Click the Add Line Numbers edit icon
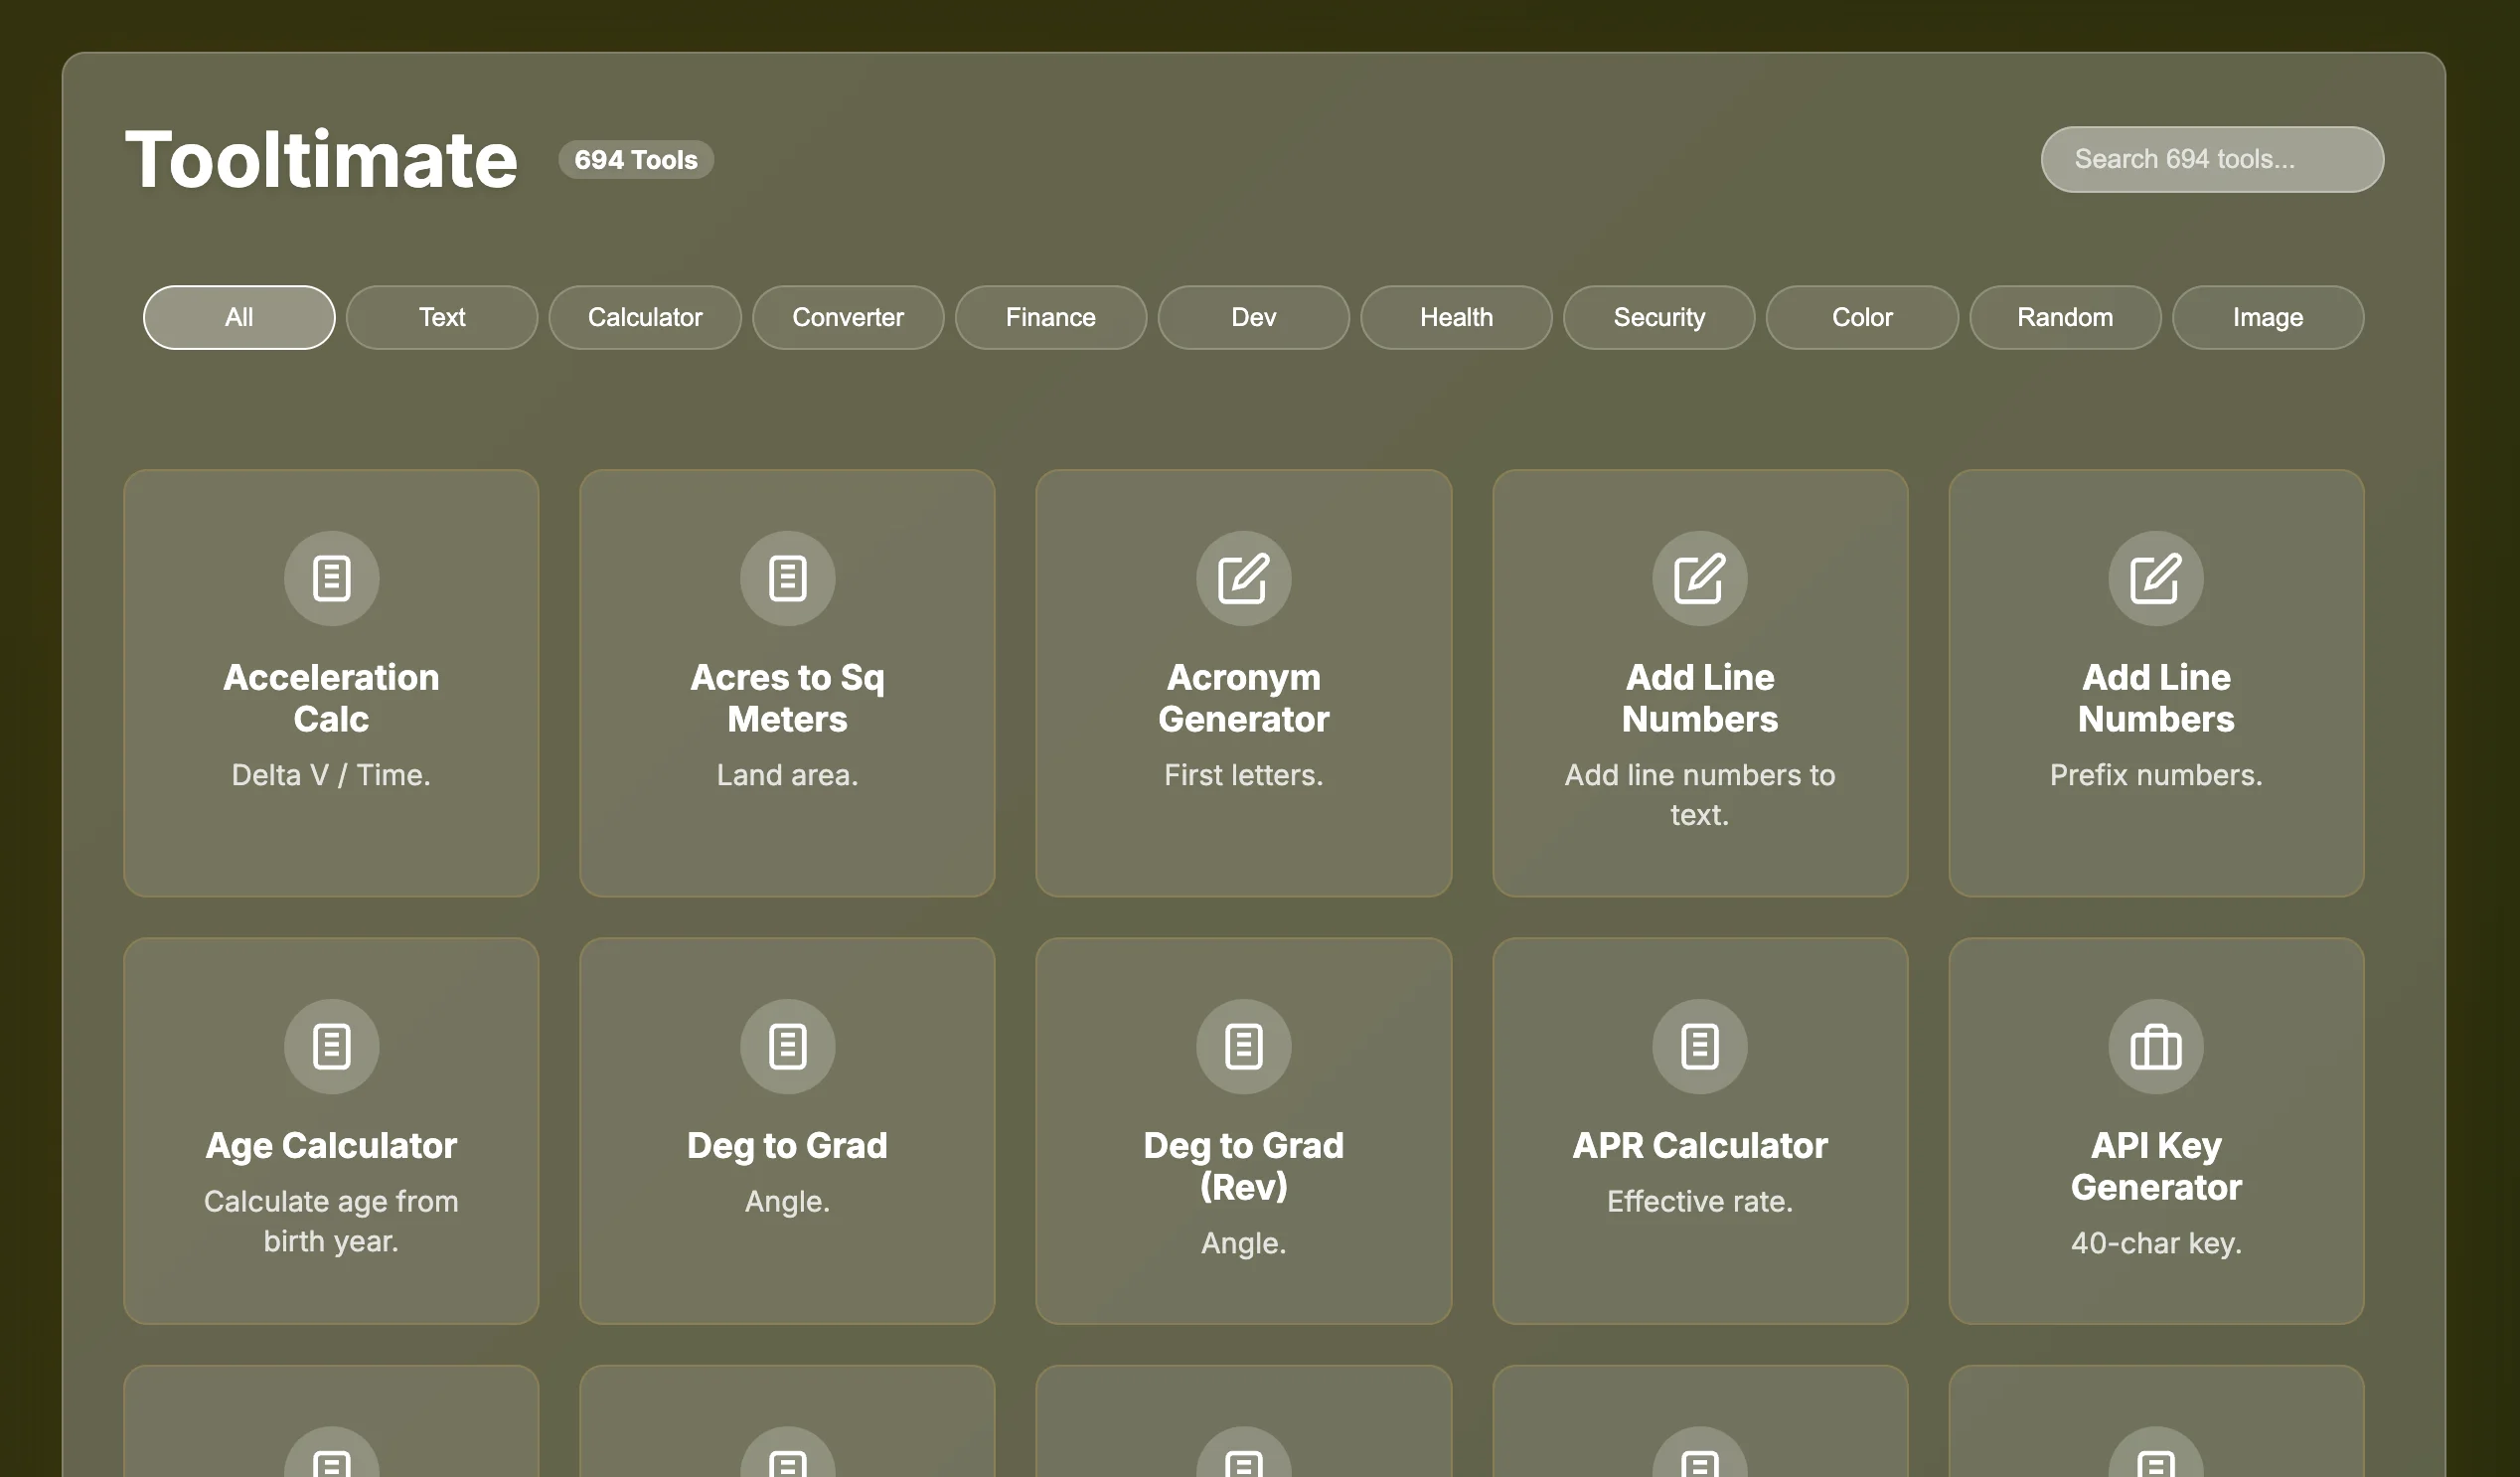 pos(1700,578)
